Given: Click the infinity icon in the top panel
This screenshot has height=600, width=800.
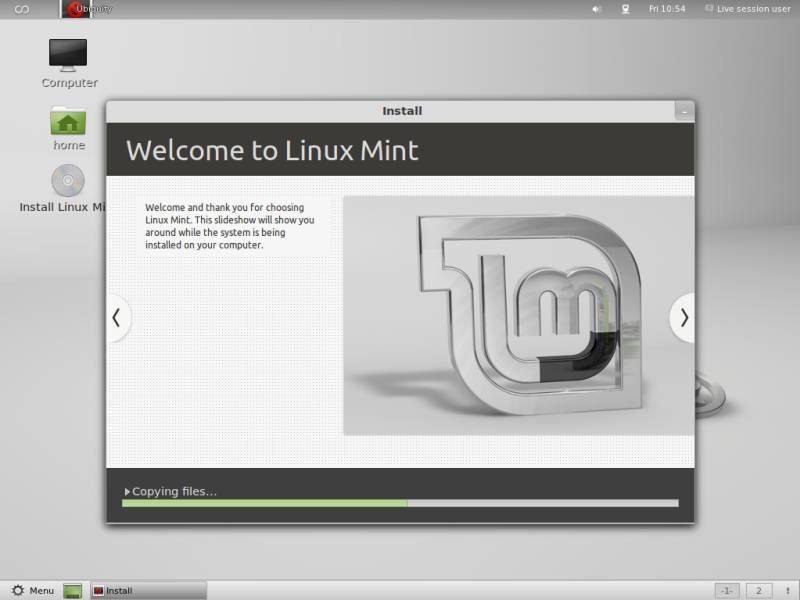Looking at the screenshot, I should coord(21,9).
